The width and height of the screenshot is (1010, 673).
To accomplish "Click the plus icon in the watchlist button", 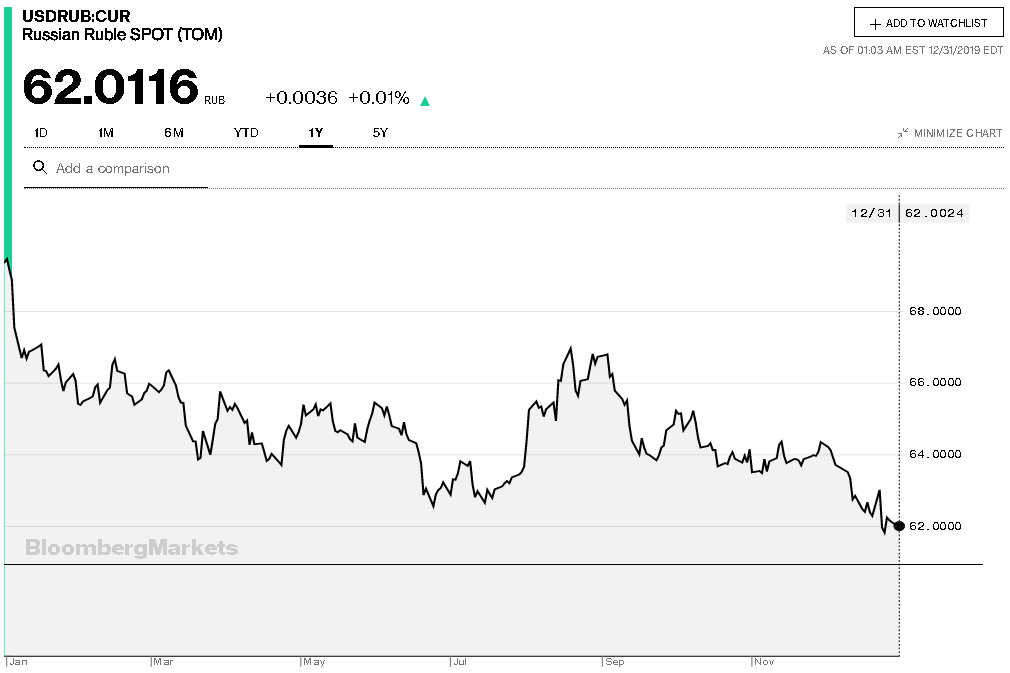I will pyautogui.click(x=875, y=23).
